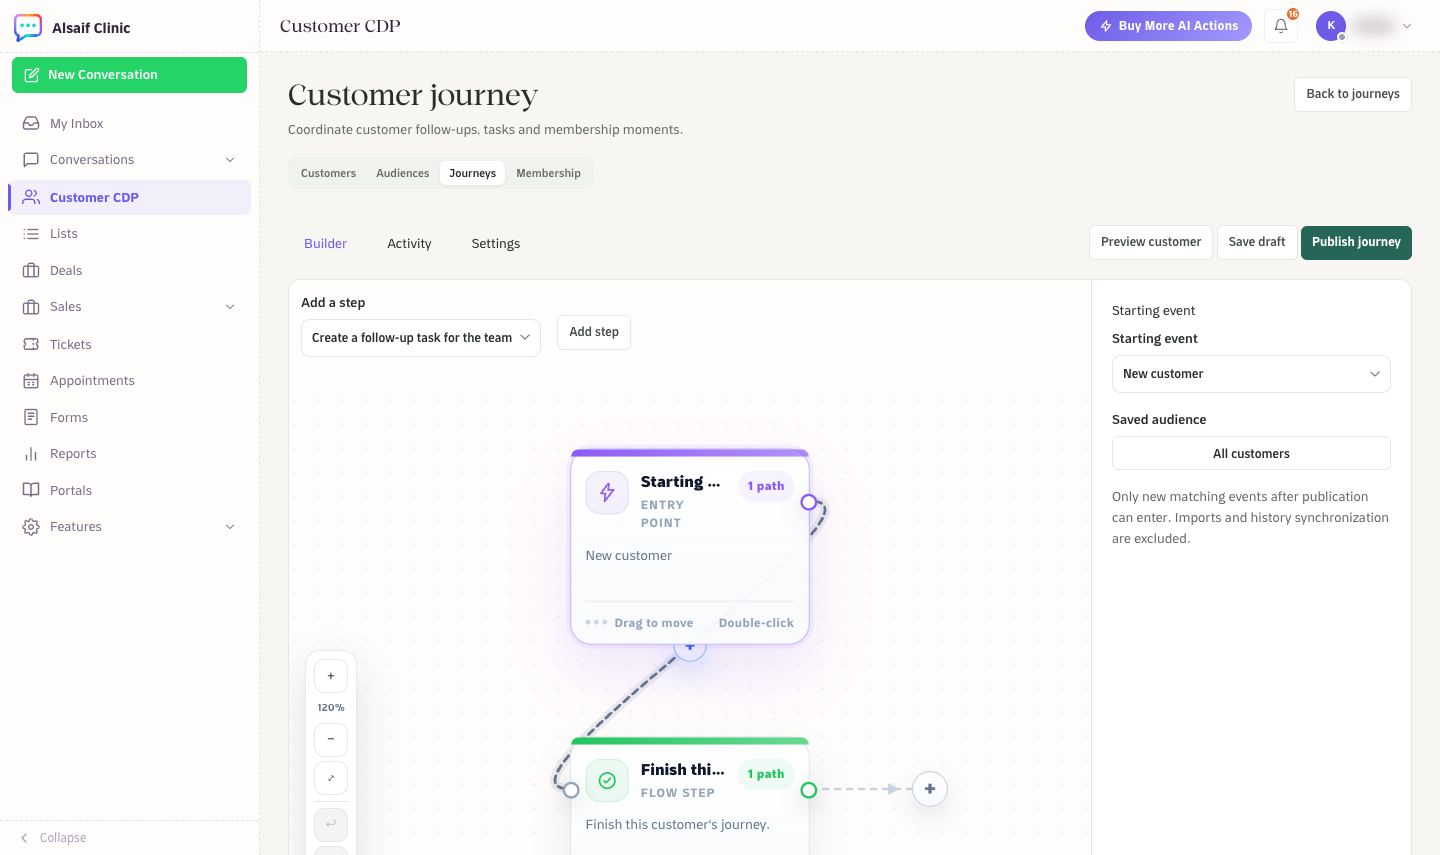Expand the Sales submenu
The width and height of the screenshot is (1440, 855).
pyautogui.click(x=230, y=307)
